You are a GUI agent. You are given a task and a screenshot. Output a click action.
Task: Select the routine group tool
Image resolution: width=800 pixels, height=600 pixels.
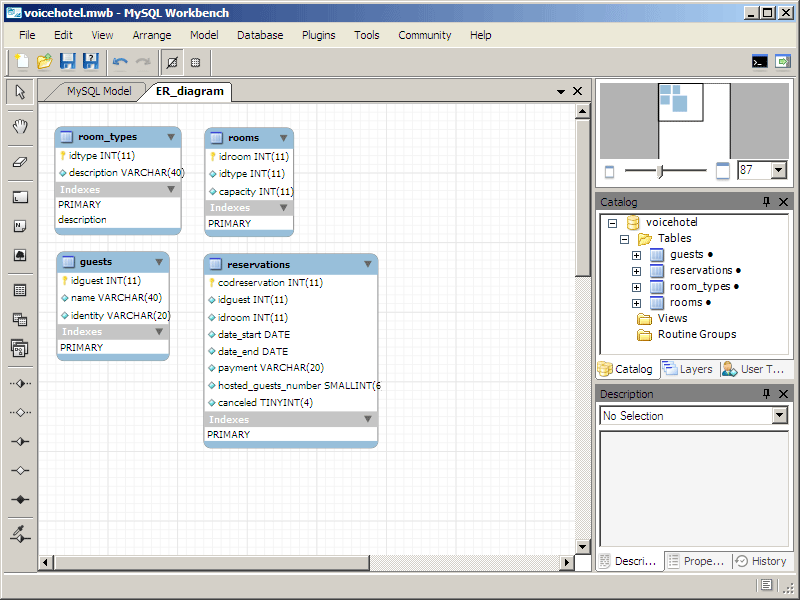coord(20,348)
